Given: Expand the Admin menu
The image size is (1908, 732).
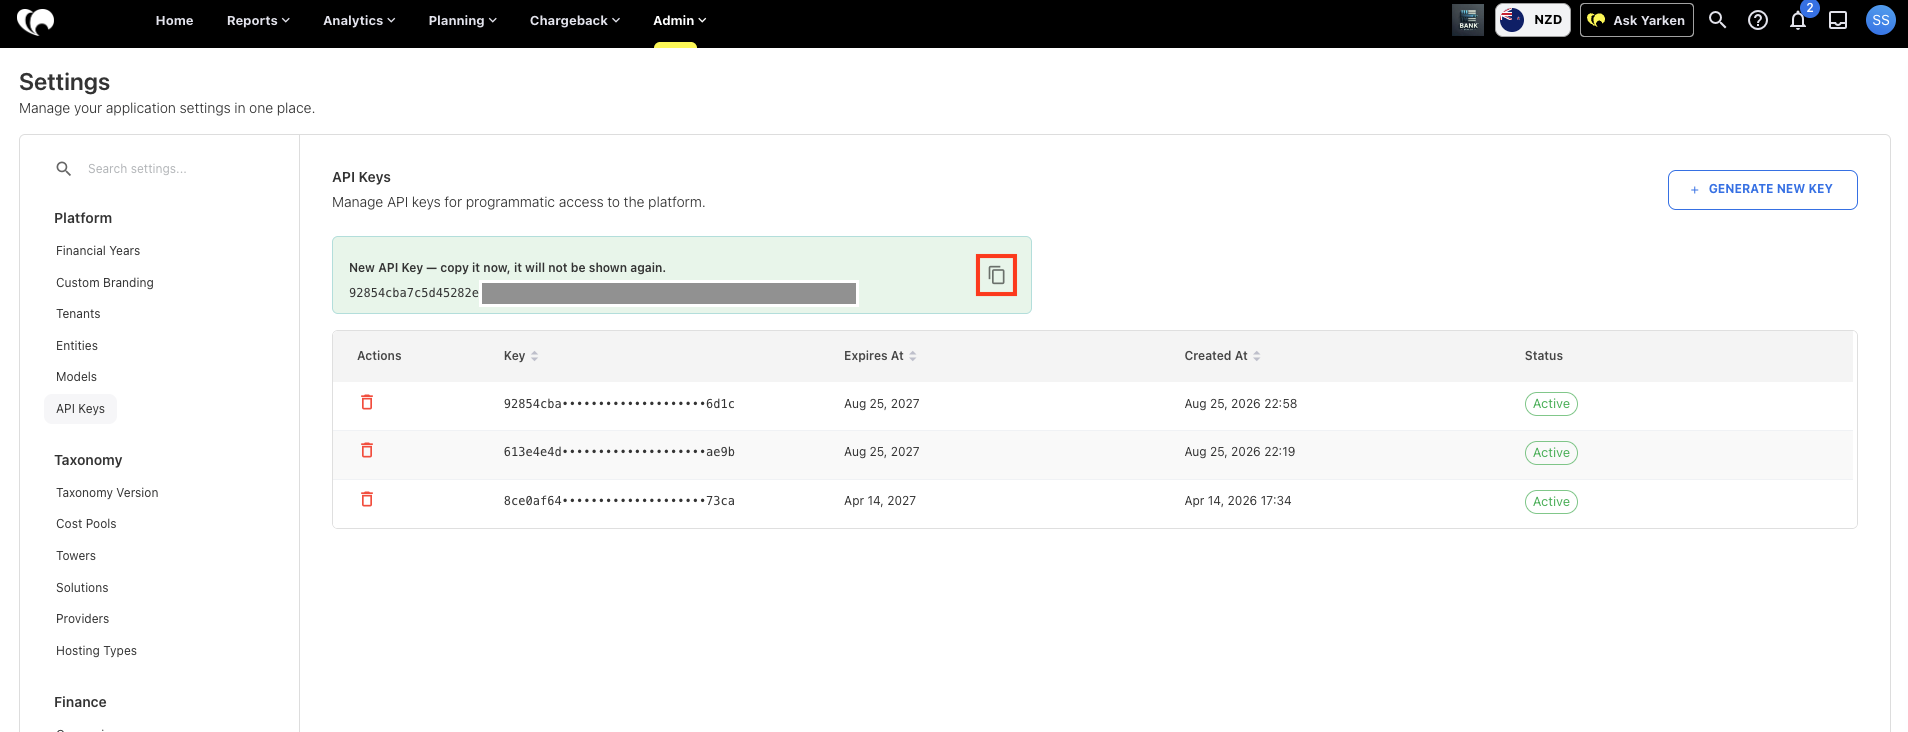Looking at the screenshot, I should coord(680,20).
